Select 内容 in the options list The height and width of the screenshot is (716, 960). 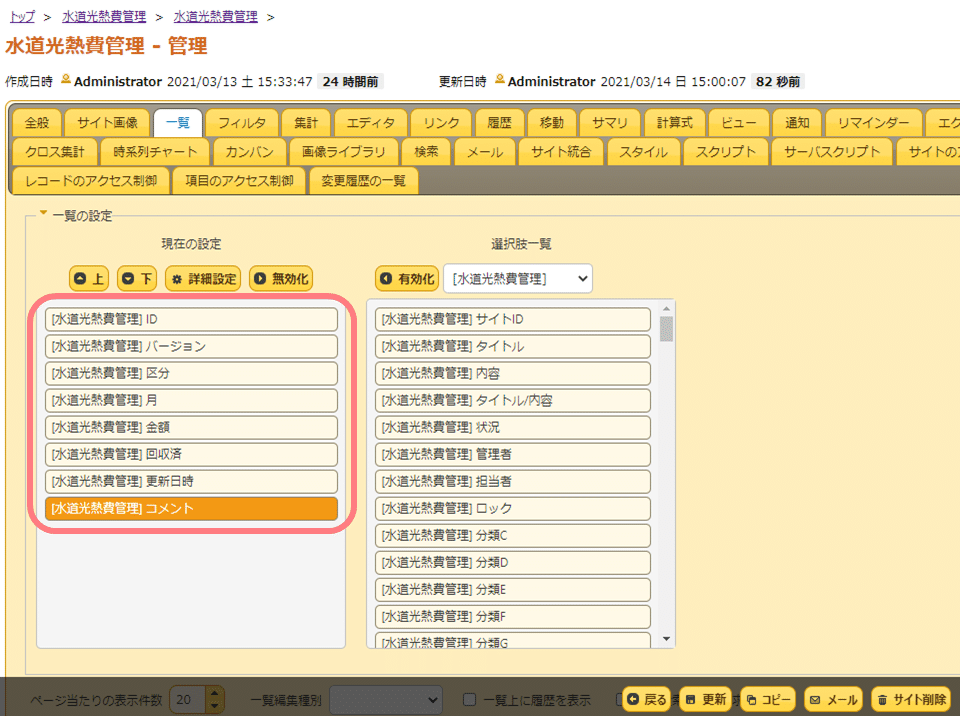coord(512,373)
